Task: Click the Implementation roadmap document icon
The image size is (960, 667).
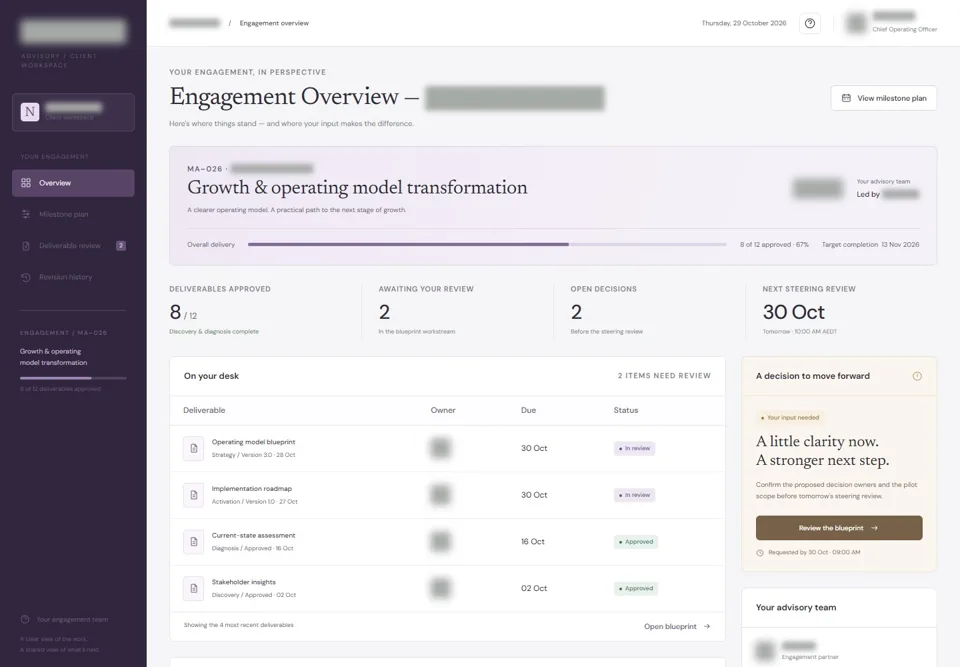Action: point(193,495)
